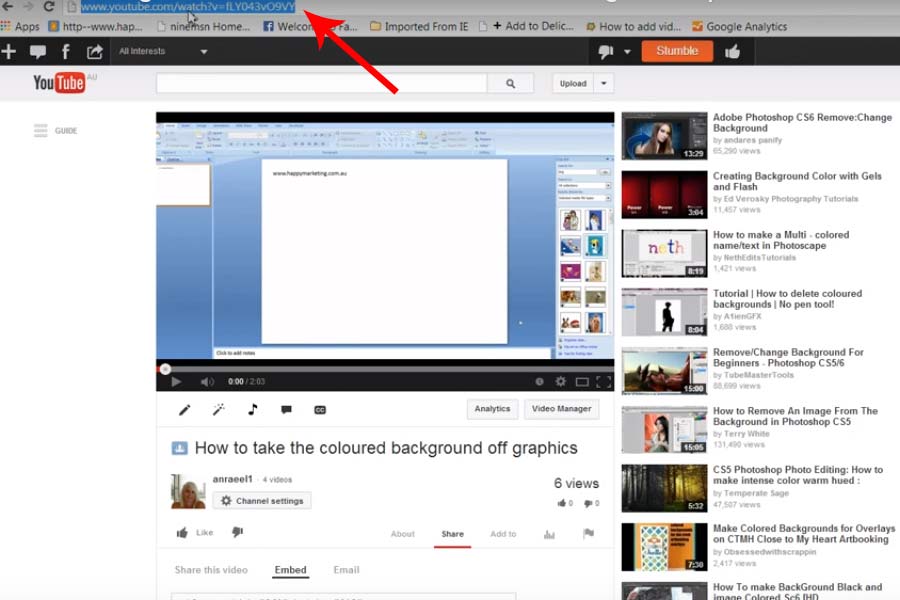Go back with the browser back arrow
Viewport: 900px width, 600px height.
(x=7, y=6)
